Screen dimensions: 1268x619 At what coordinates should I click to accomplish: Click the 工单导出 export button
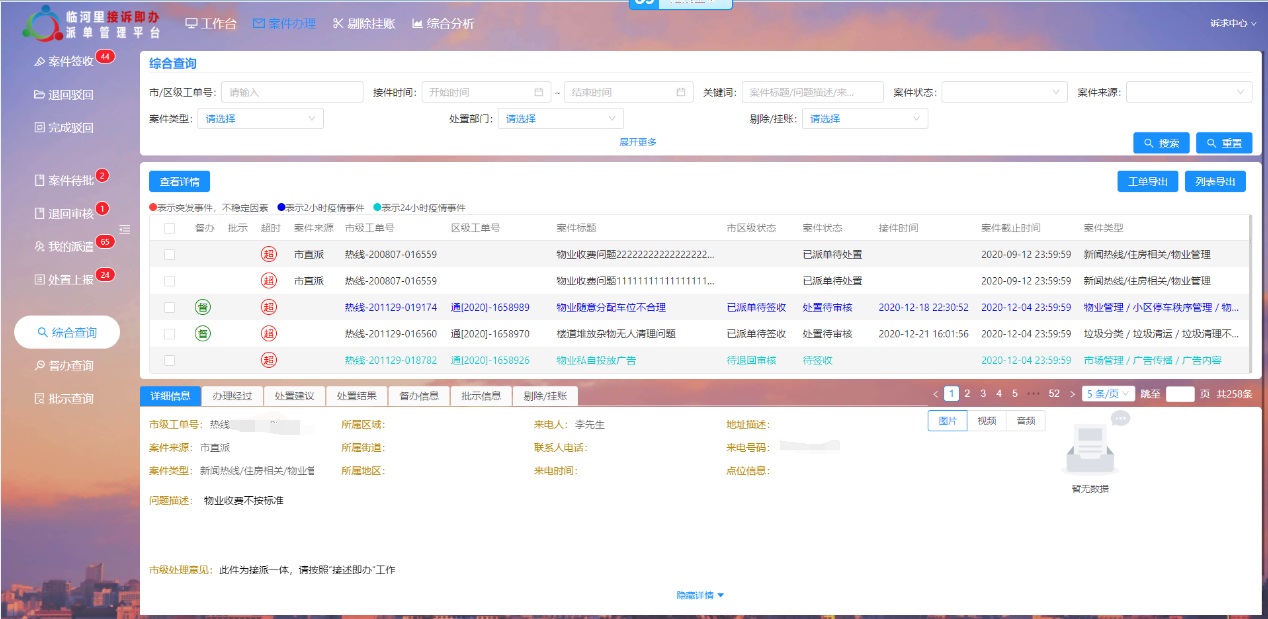tap(1147, 181)
